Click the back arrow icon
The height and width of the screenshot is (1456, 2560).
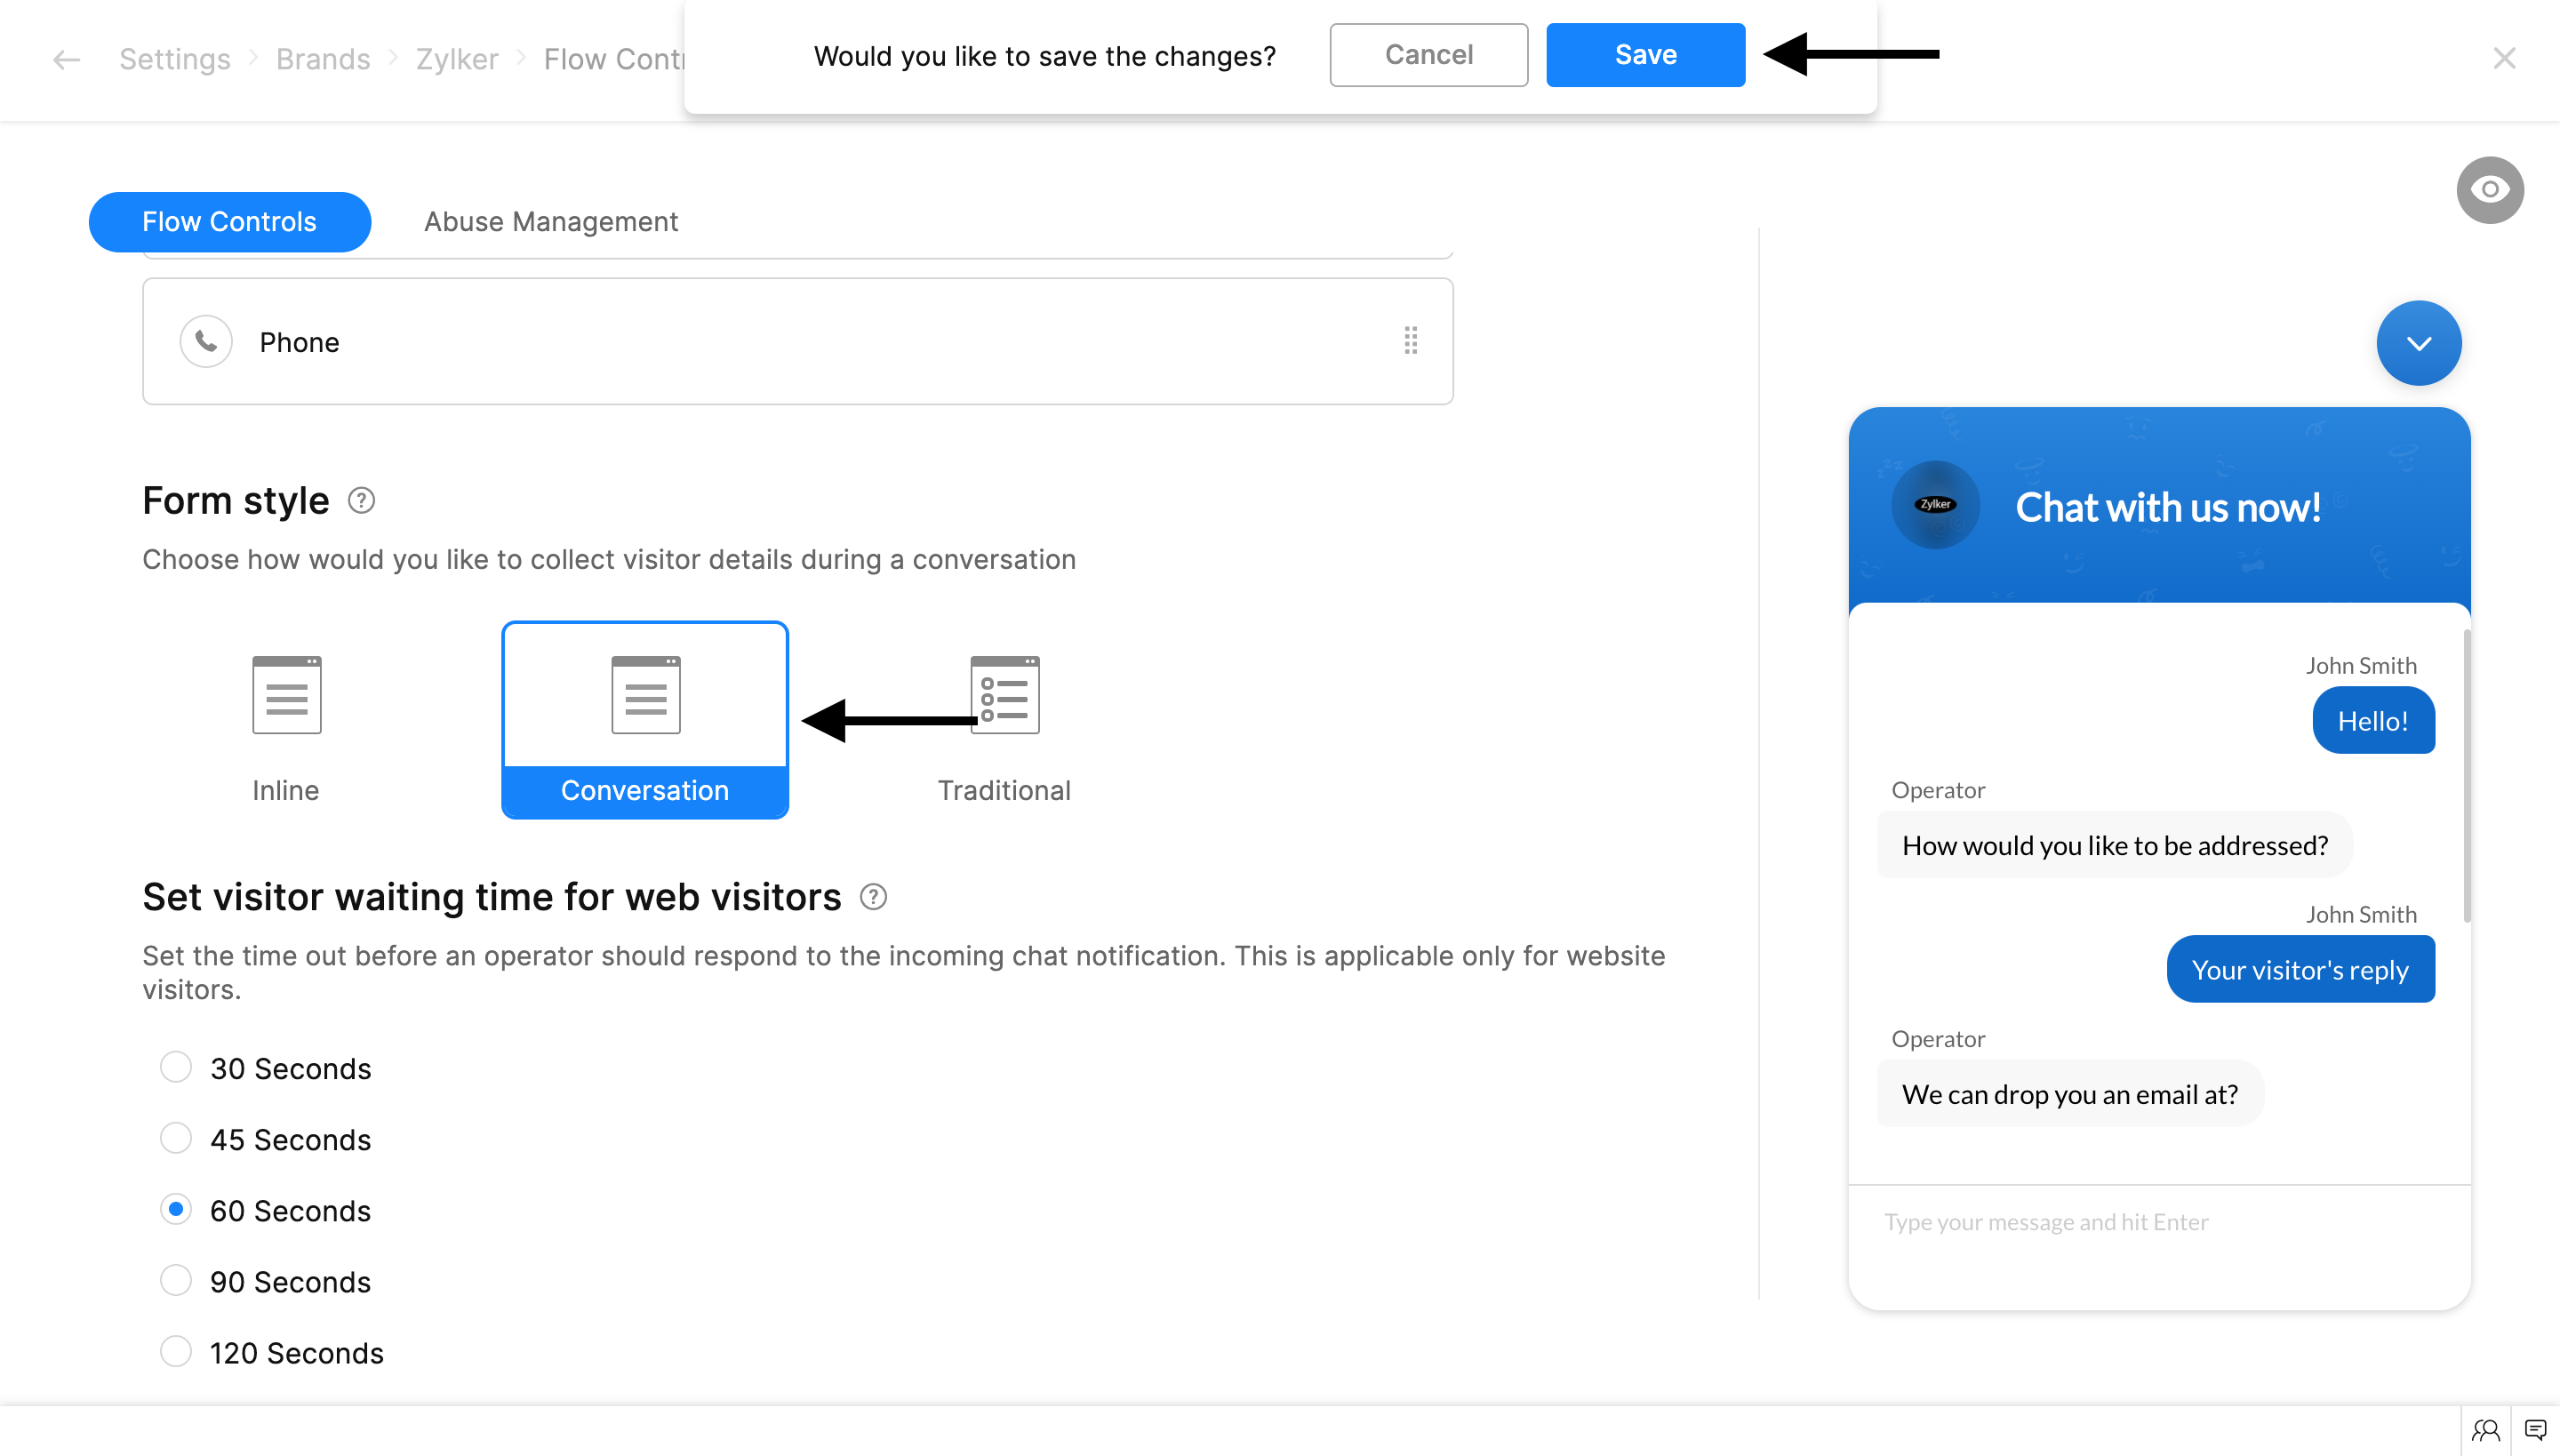coord(66,60)
